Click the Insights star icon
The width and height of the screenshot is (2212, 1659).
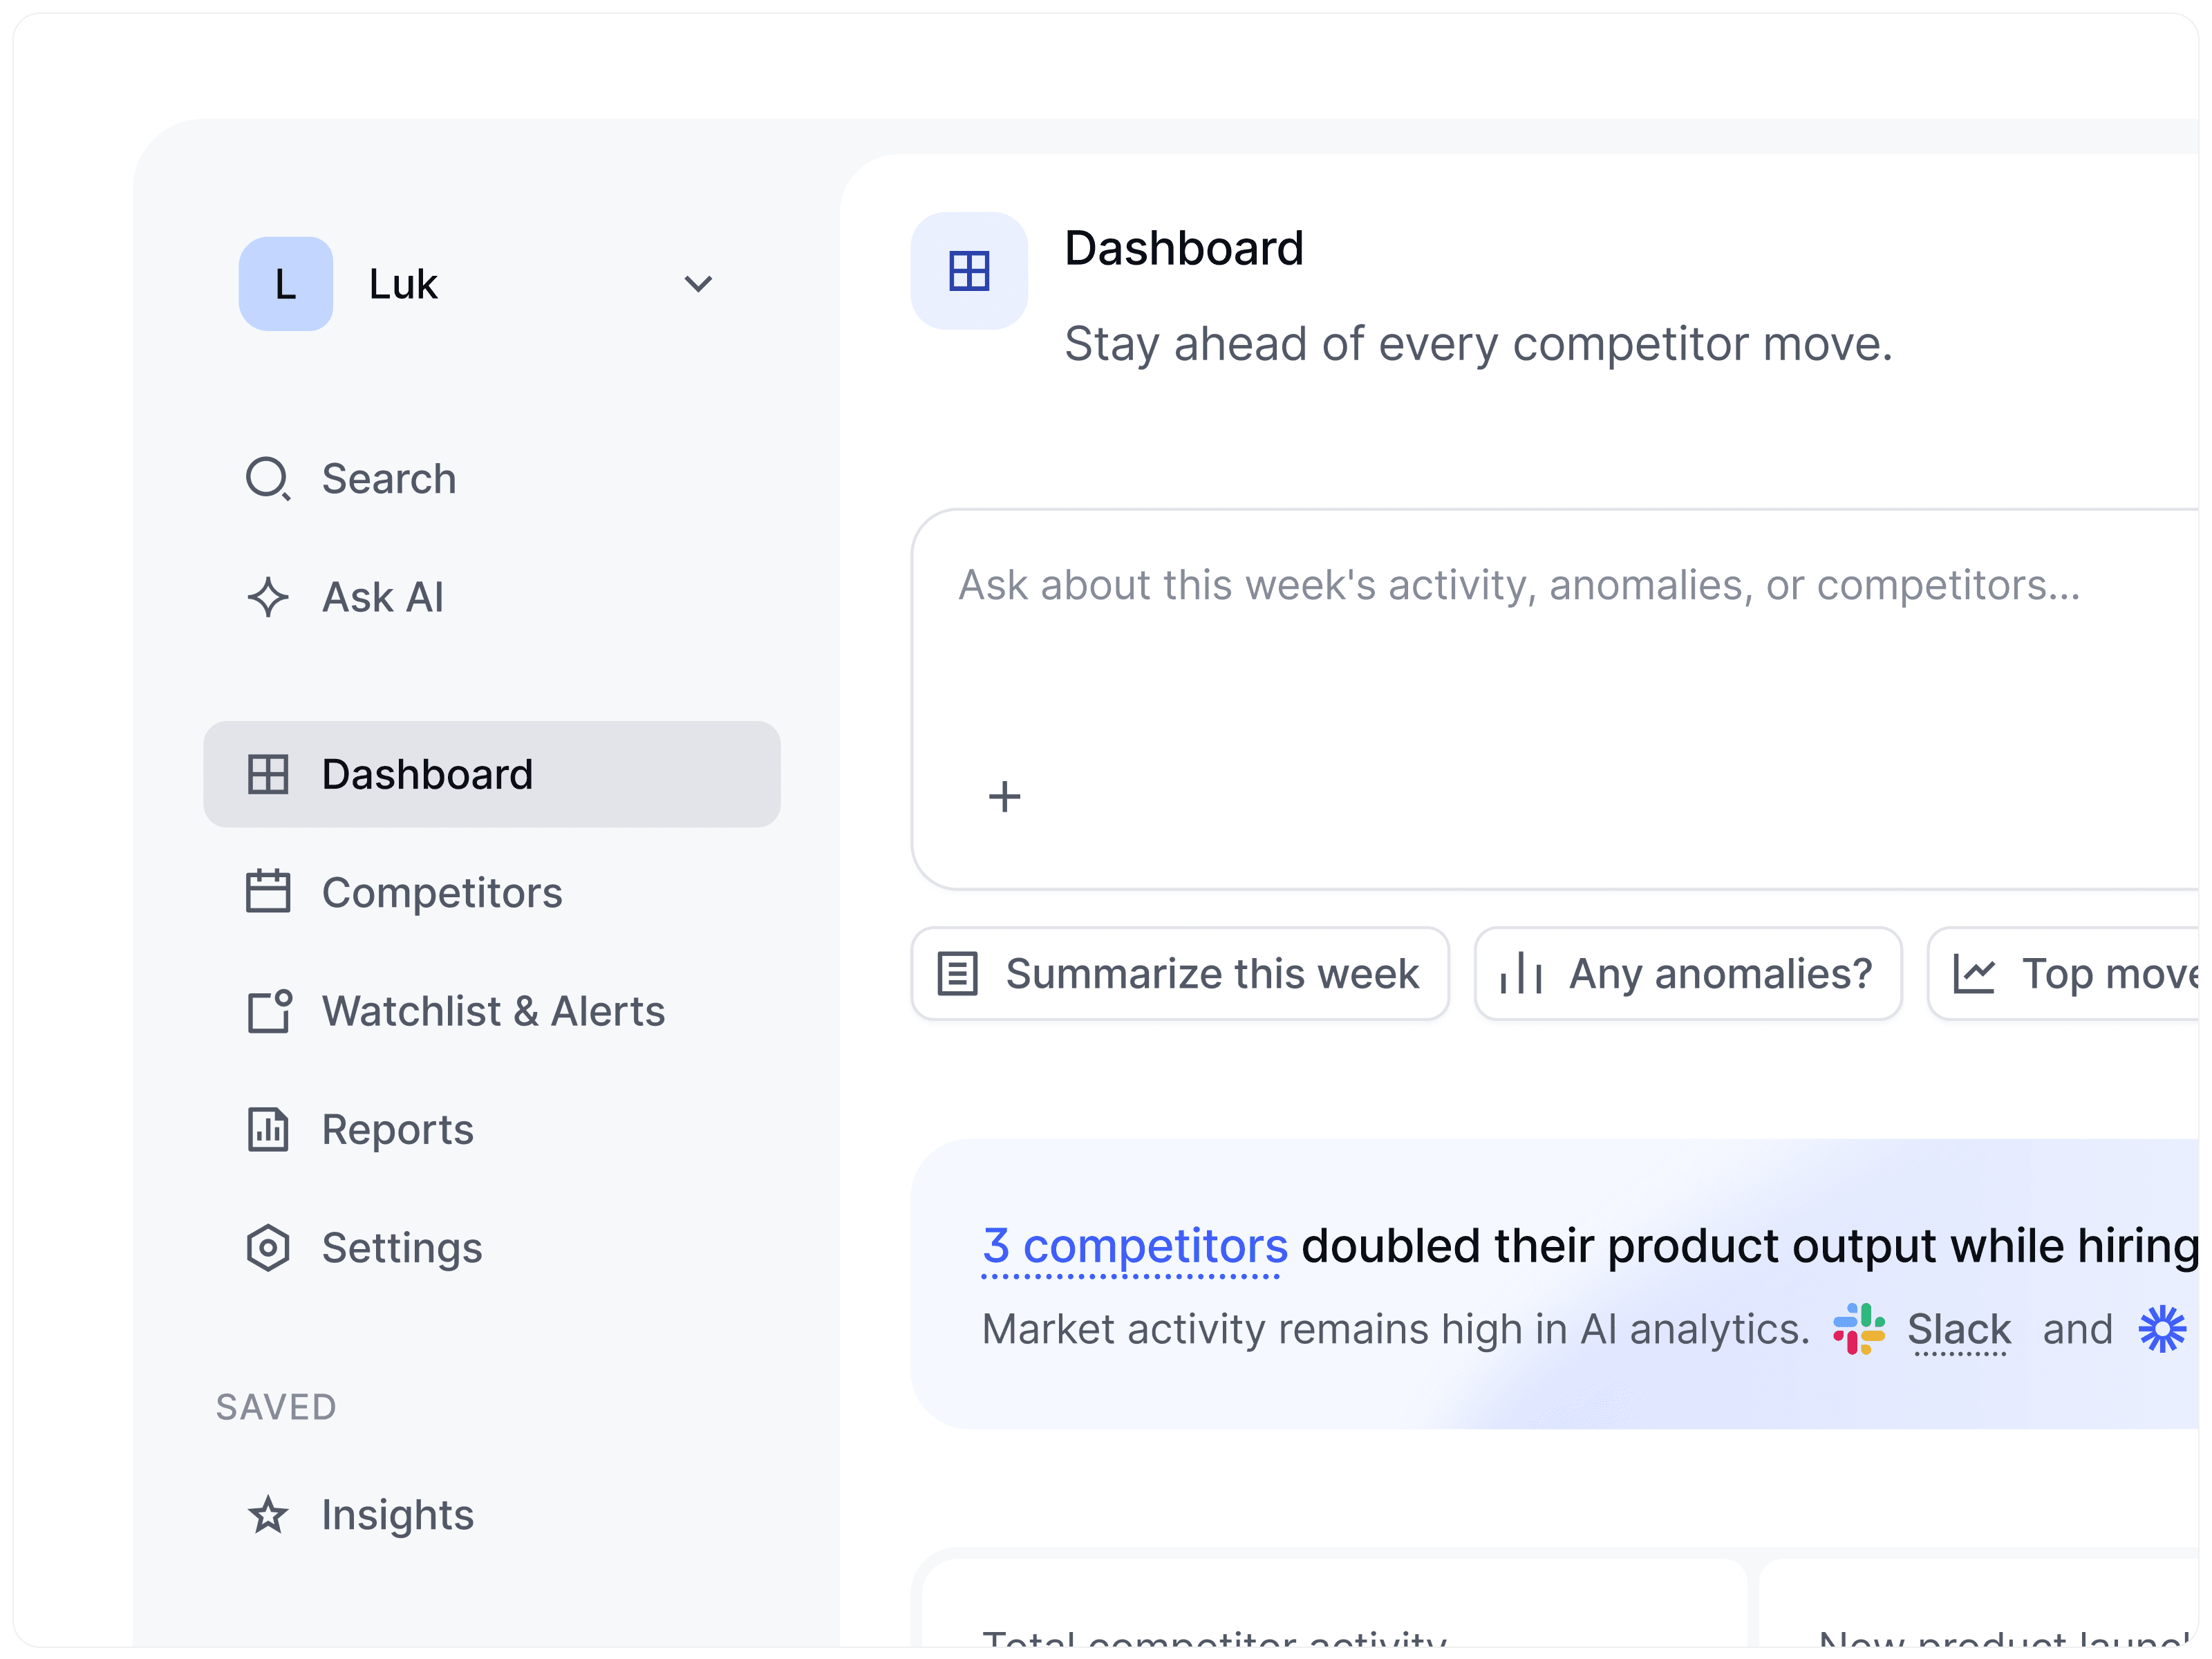point(268,1514)
